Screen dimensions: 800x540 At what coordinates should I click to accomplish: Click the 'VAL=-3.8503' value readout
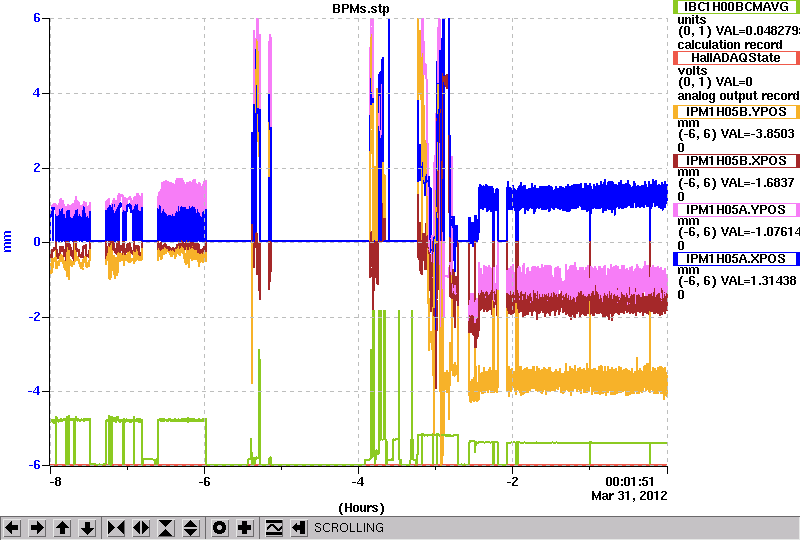pos(755,134)
